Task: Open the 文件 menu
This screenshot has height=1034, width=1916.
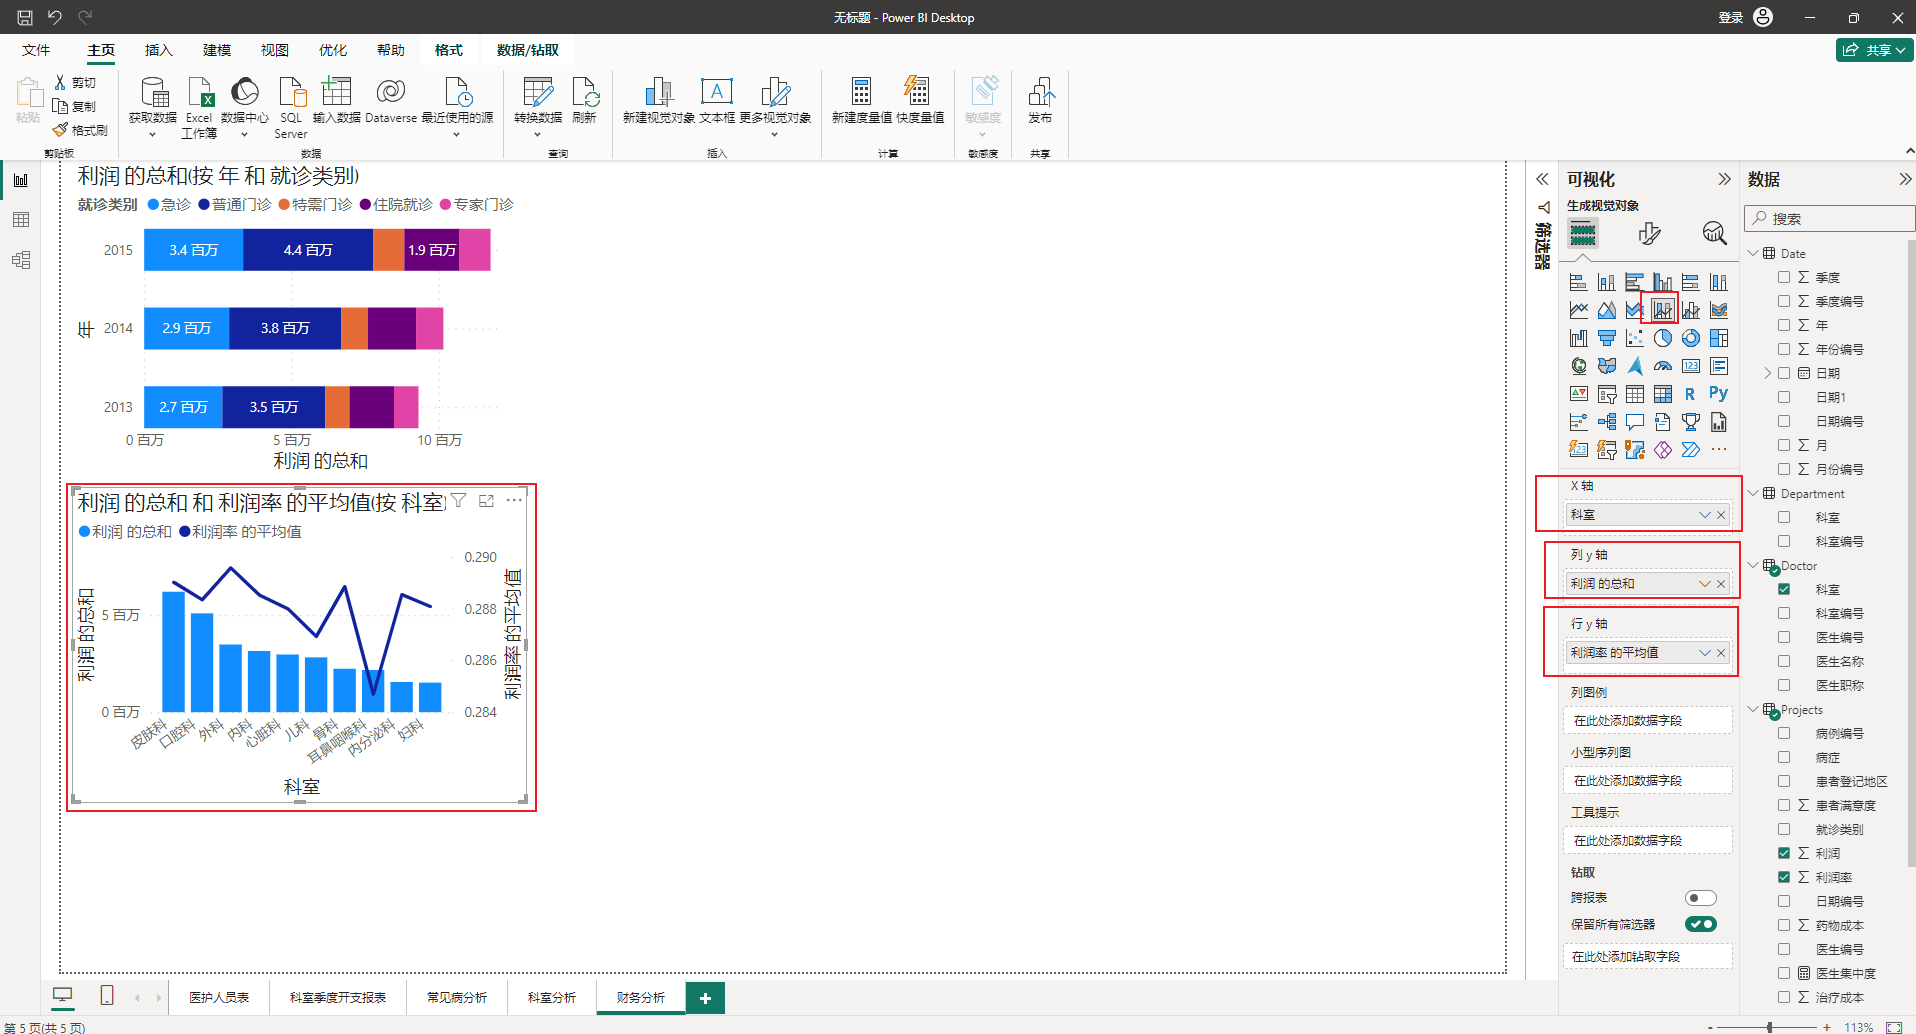Action: [x=36, y=50]
